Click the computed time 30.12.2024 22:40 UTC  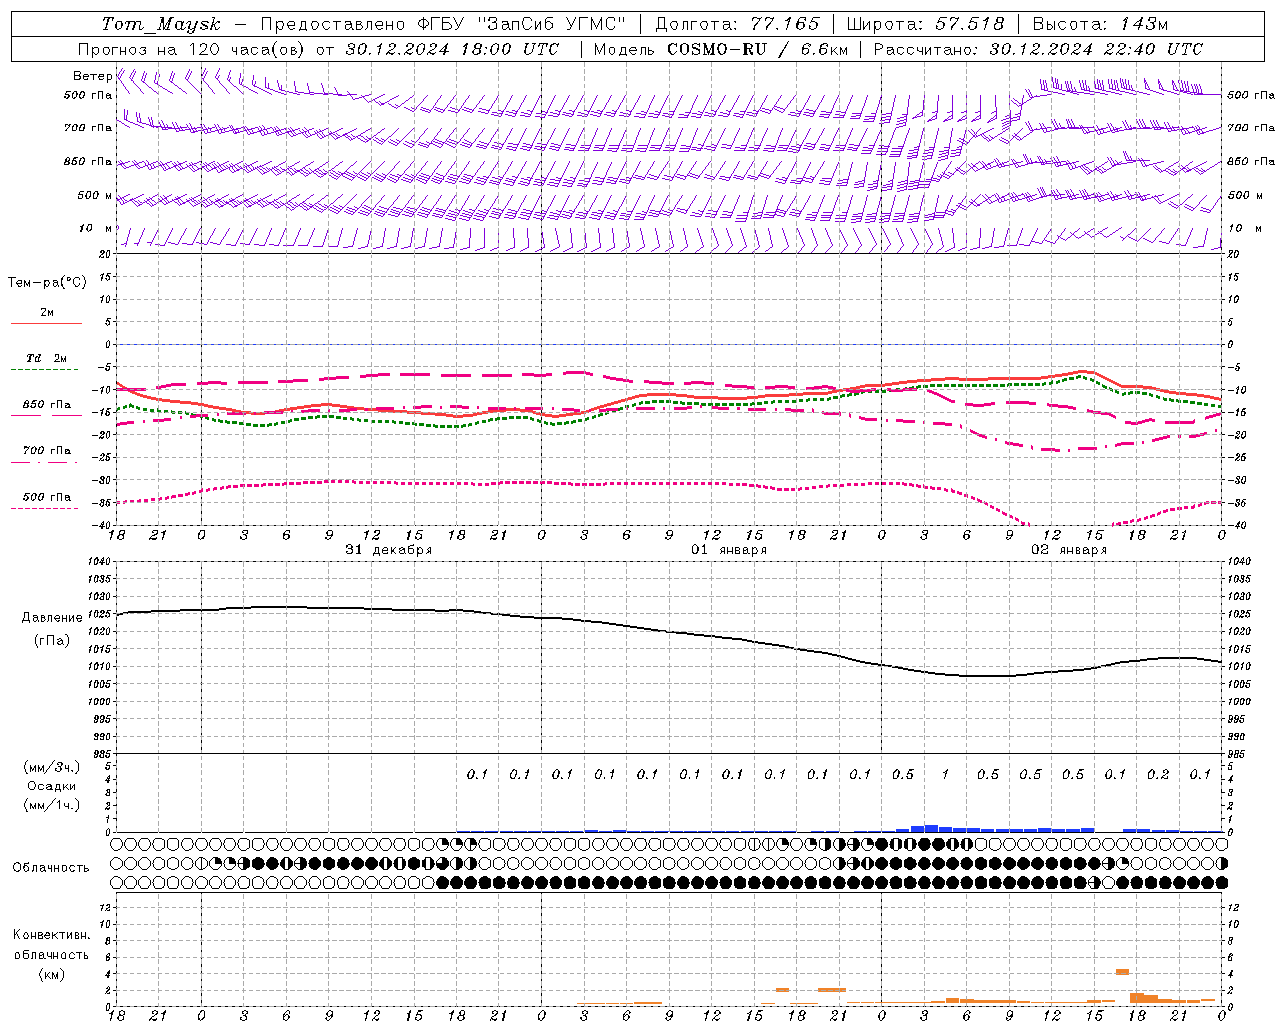(1096, 49)
